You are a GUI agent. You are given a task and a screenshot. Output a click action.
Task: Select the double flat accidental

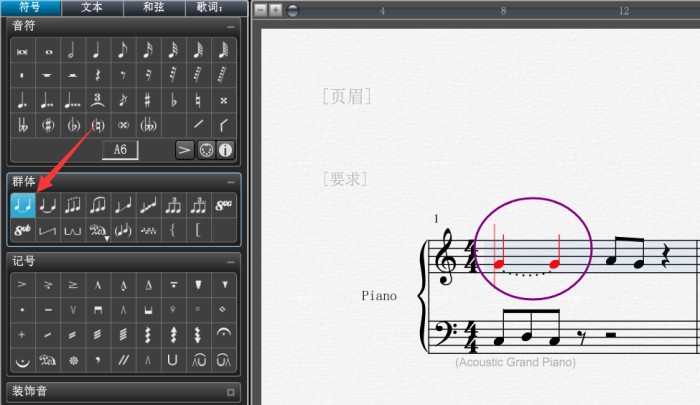pos(22,125)
